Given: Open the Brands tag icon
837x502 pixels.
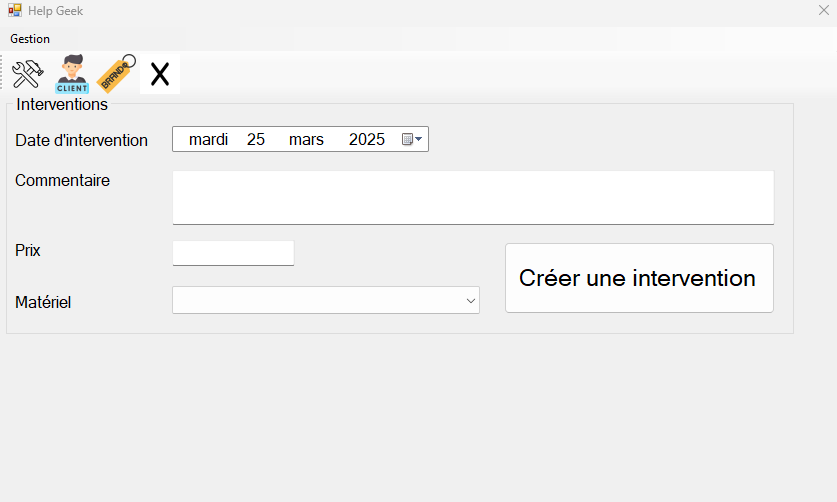Looking at the screenshot, I should click(116, 73).
